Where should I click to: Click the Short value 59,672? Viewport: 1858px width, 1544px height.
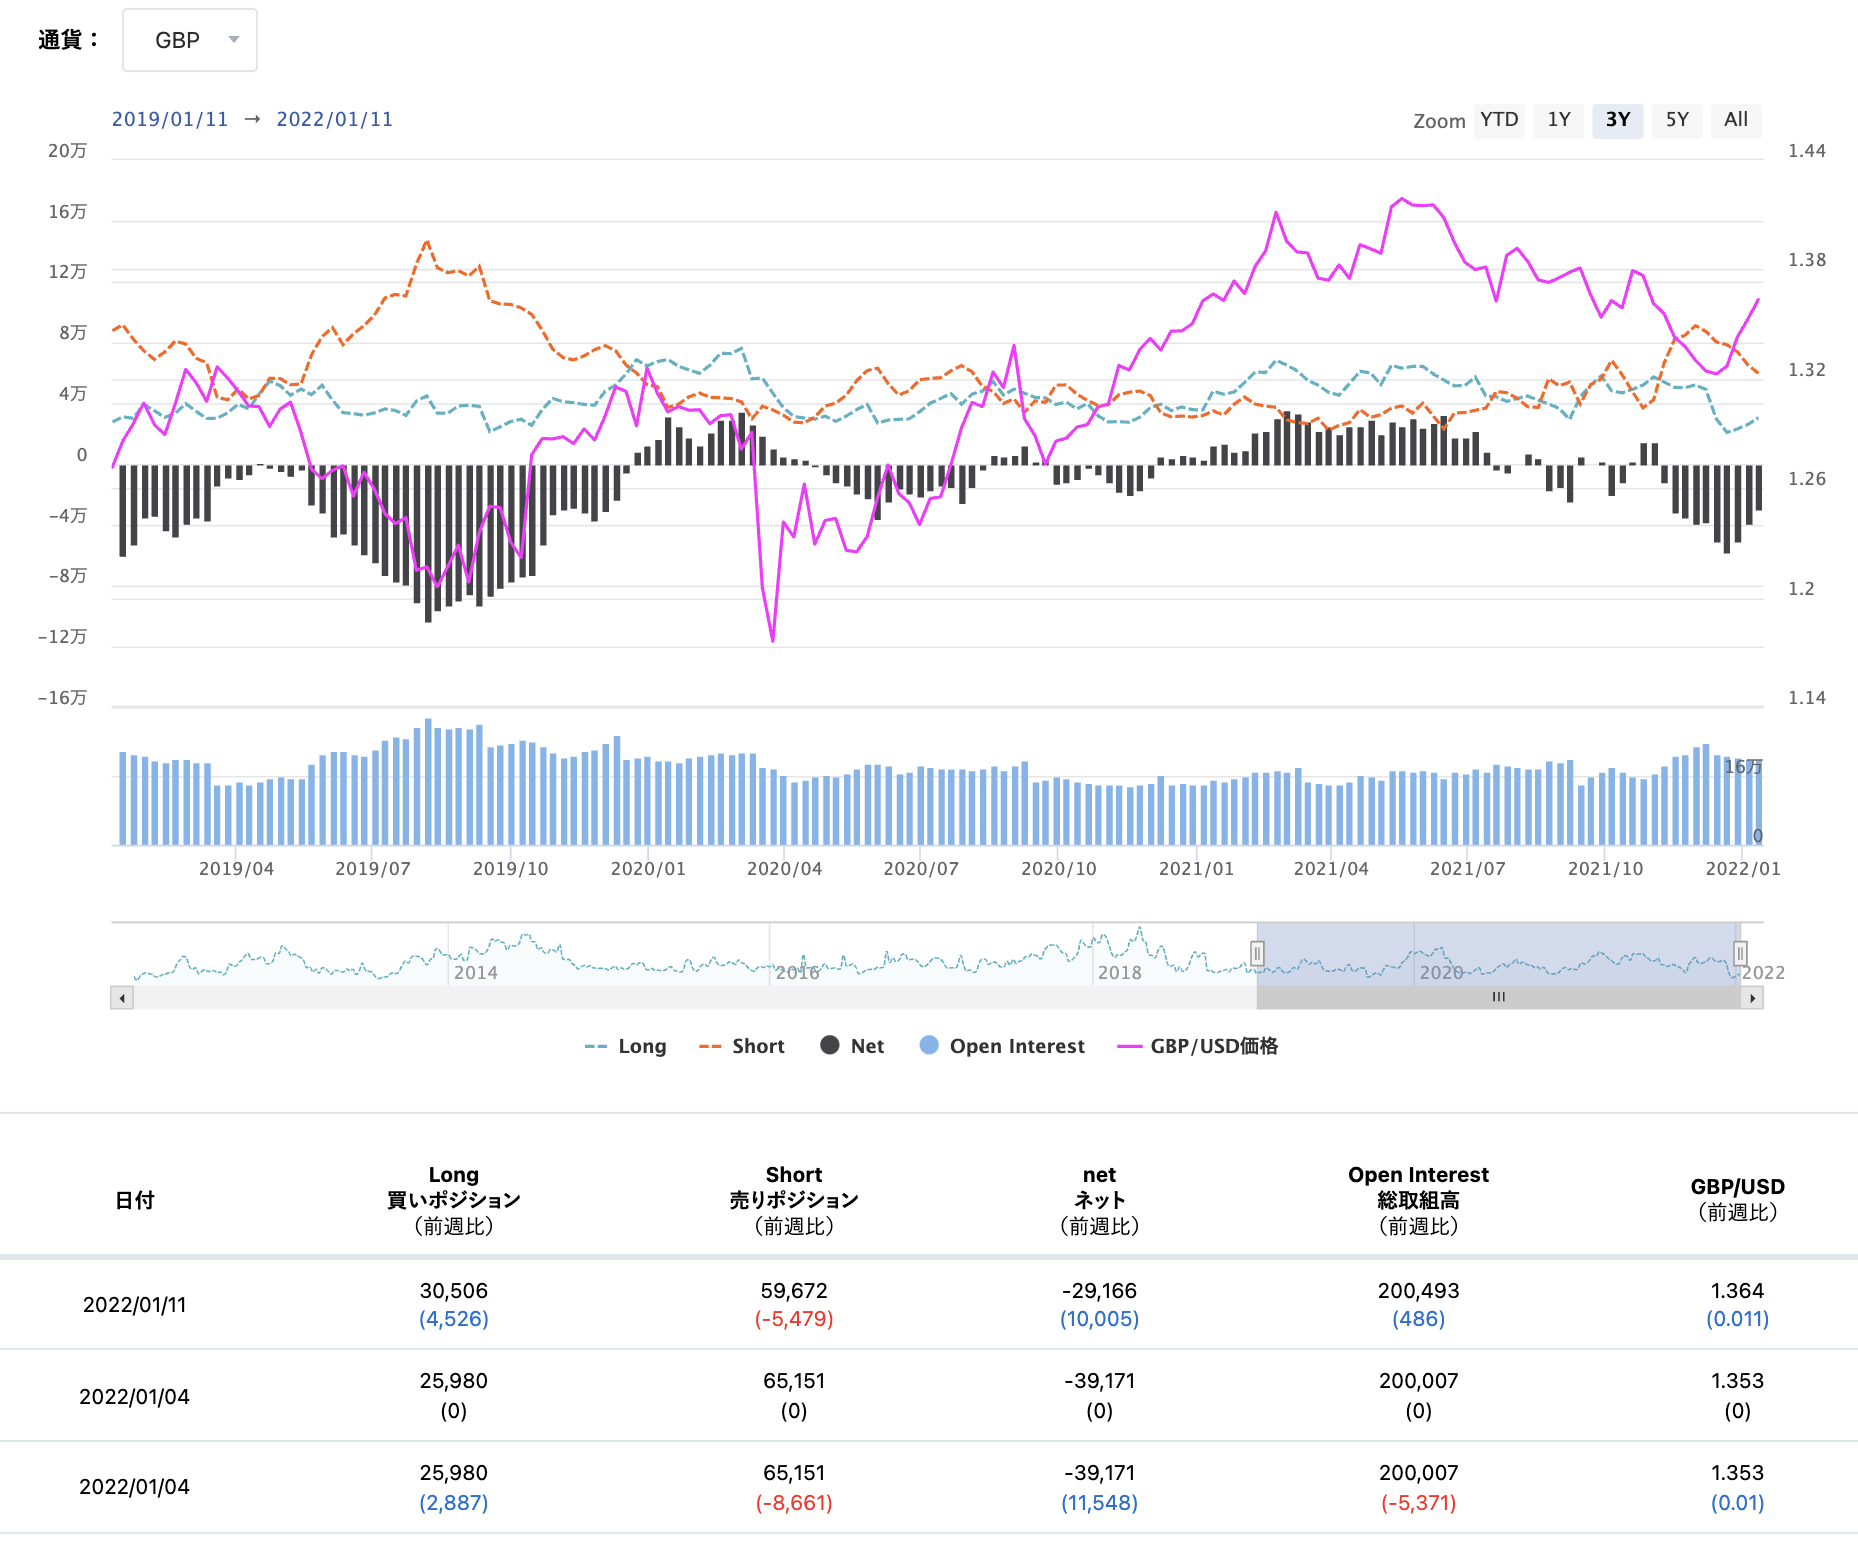coord(794,1291)
